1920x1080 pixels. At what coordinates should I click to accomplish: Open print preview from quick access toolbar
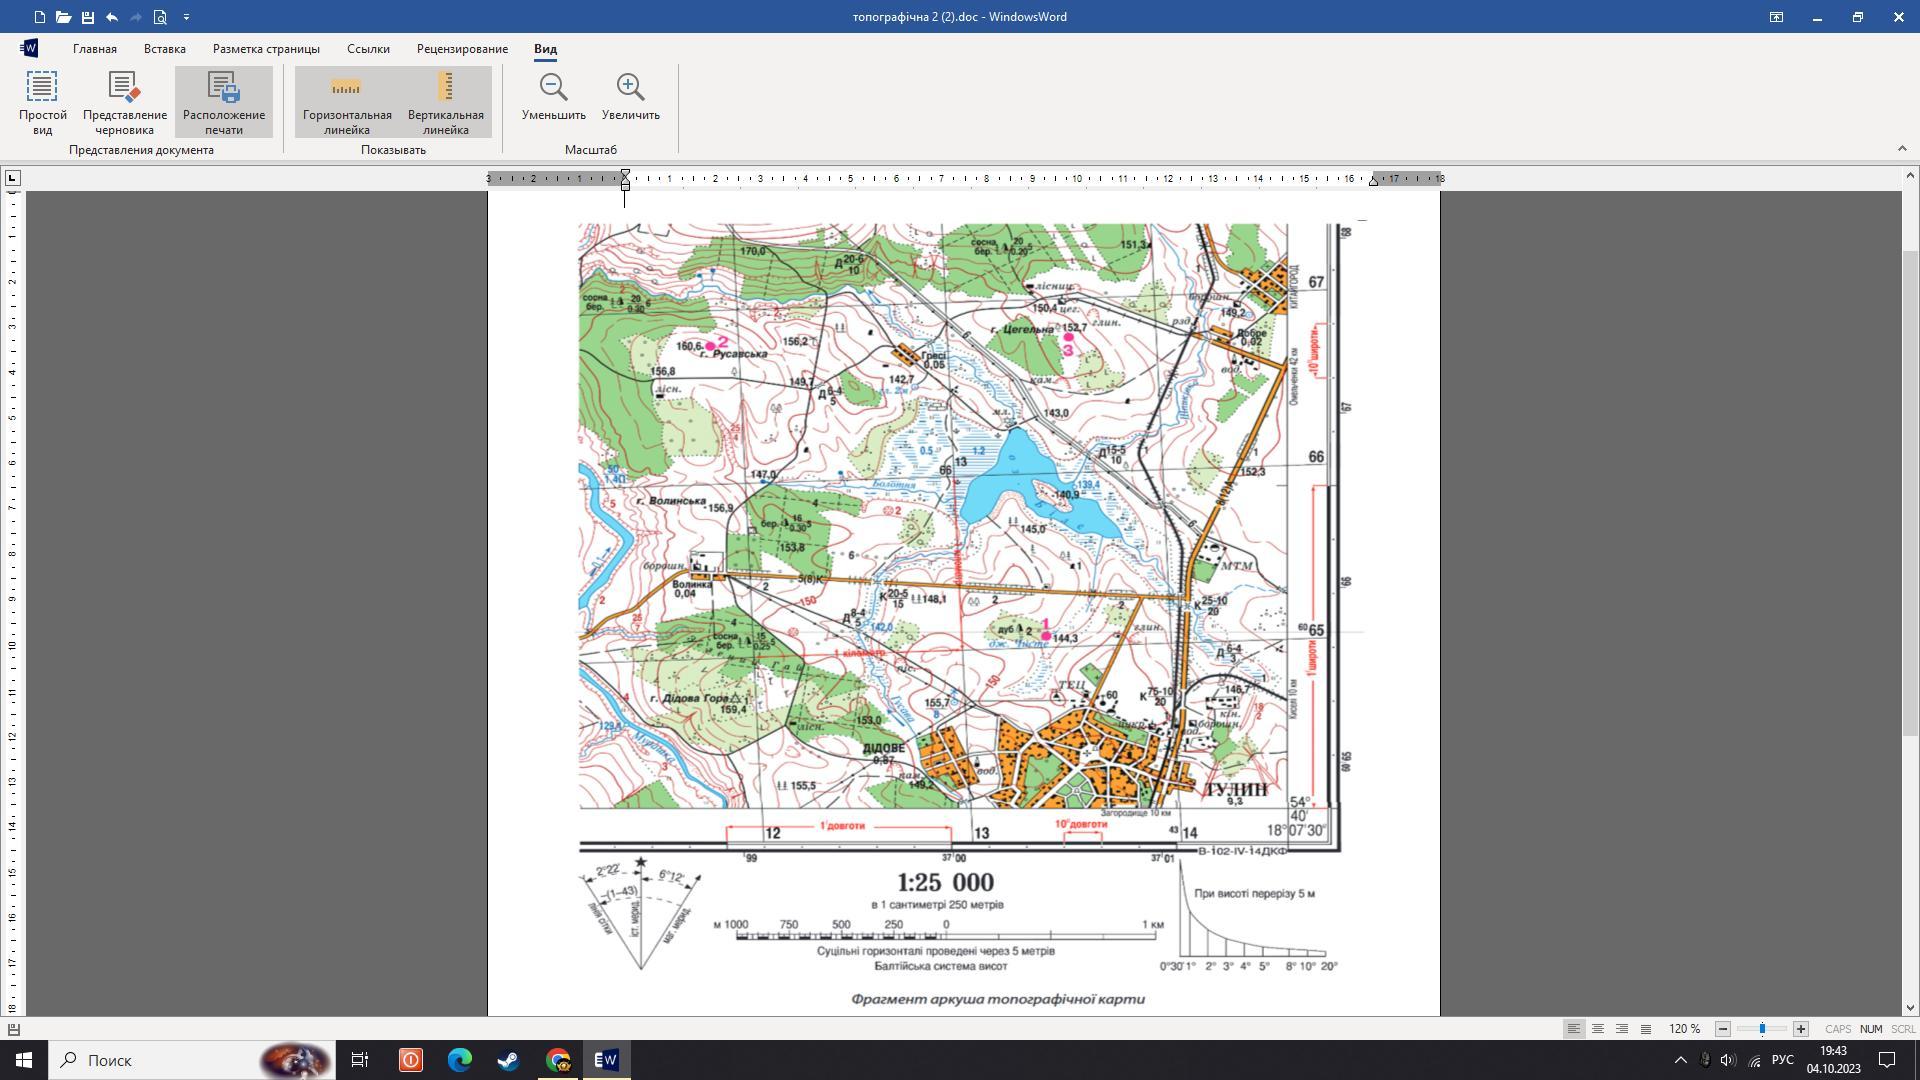[160, 17]
